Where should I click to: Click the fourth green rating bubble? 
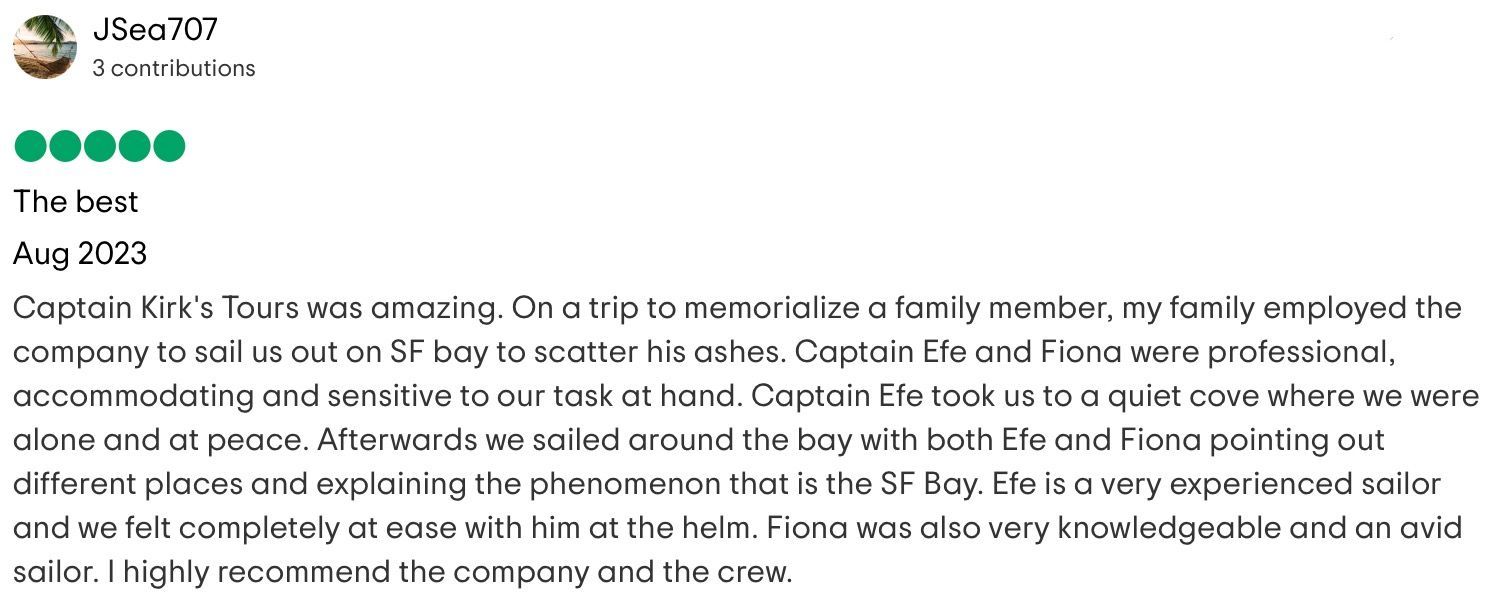coord(134,146)
